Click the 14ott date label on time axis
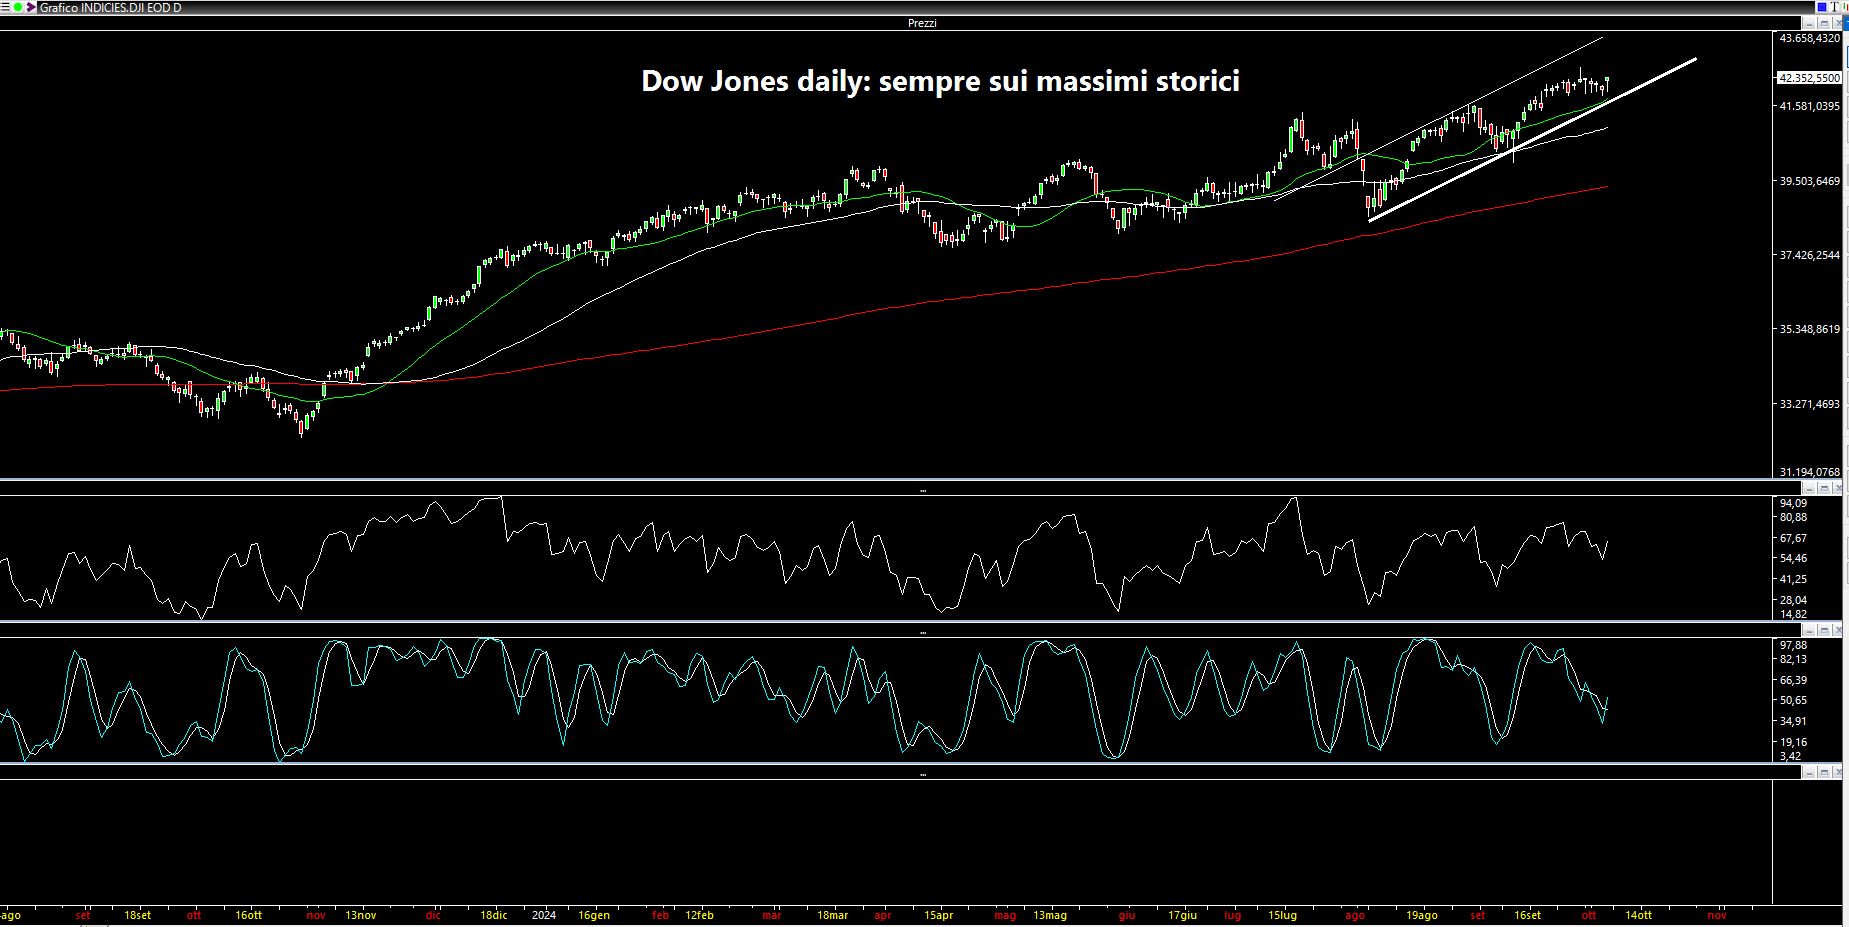This screenshot has height=927, width=1849. click(1639, 915)
